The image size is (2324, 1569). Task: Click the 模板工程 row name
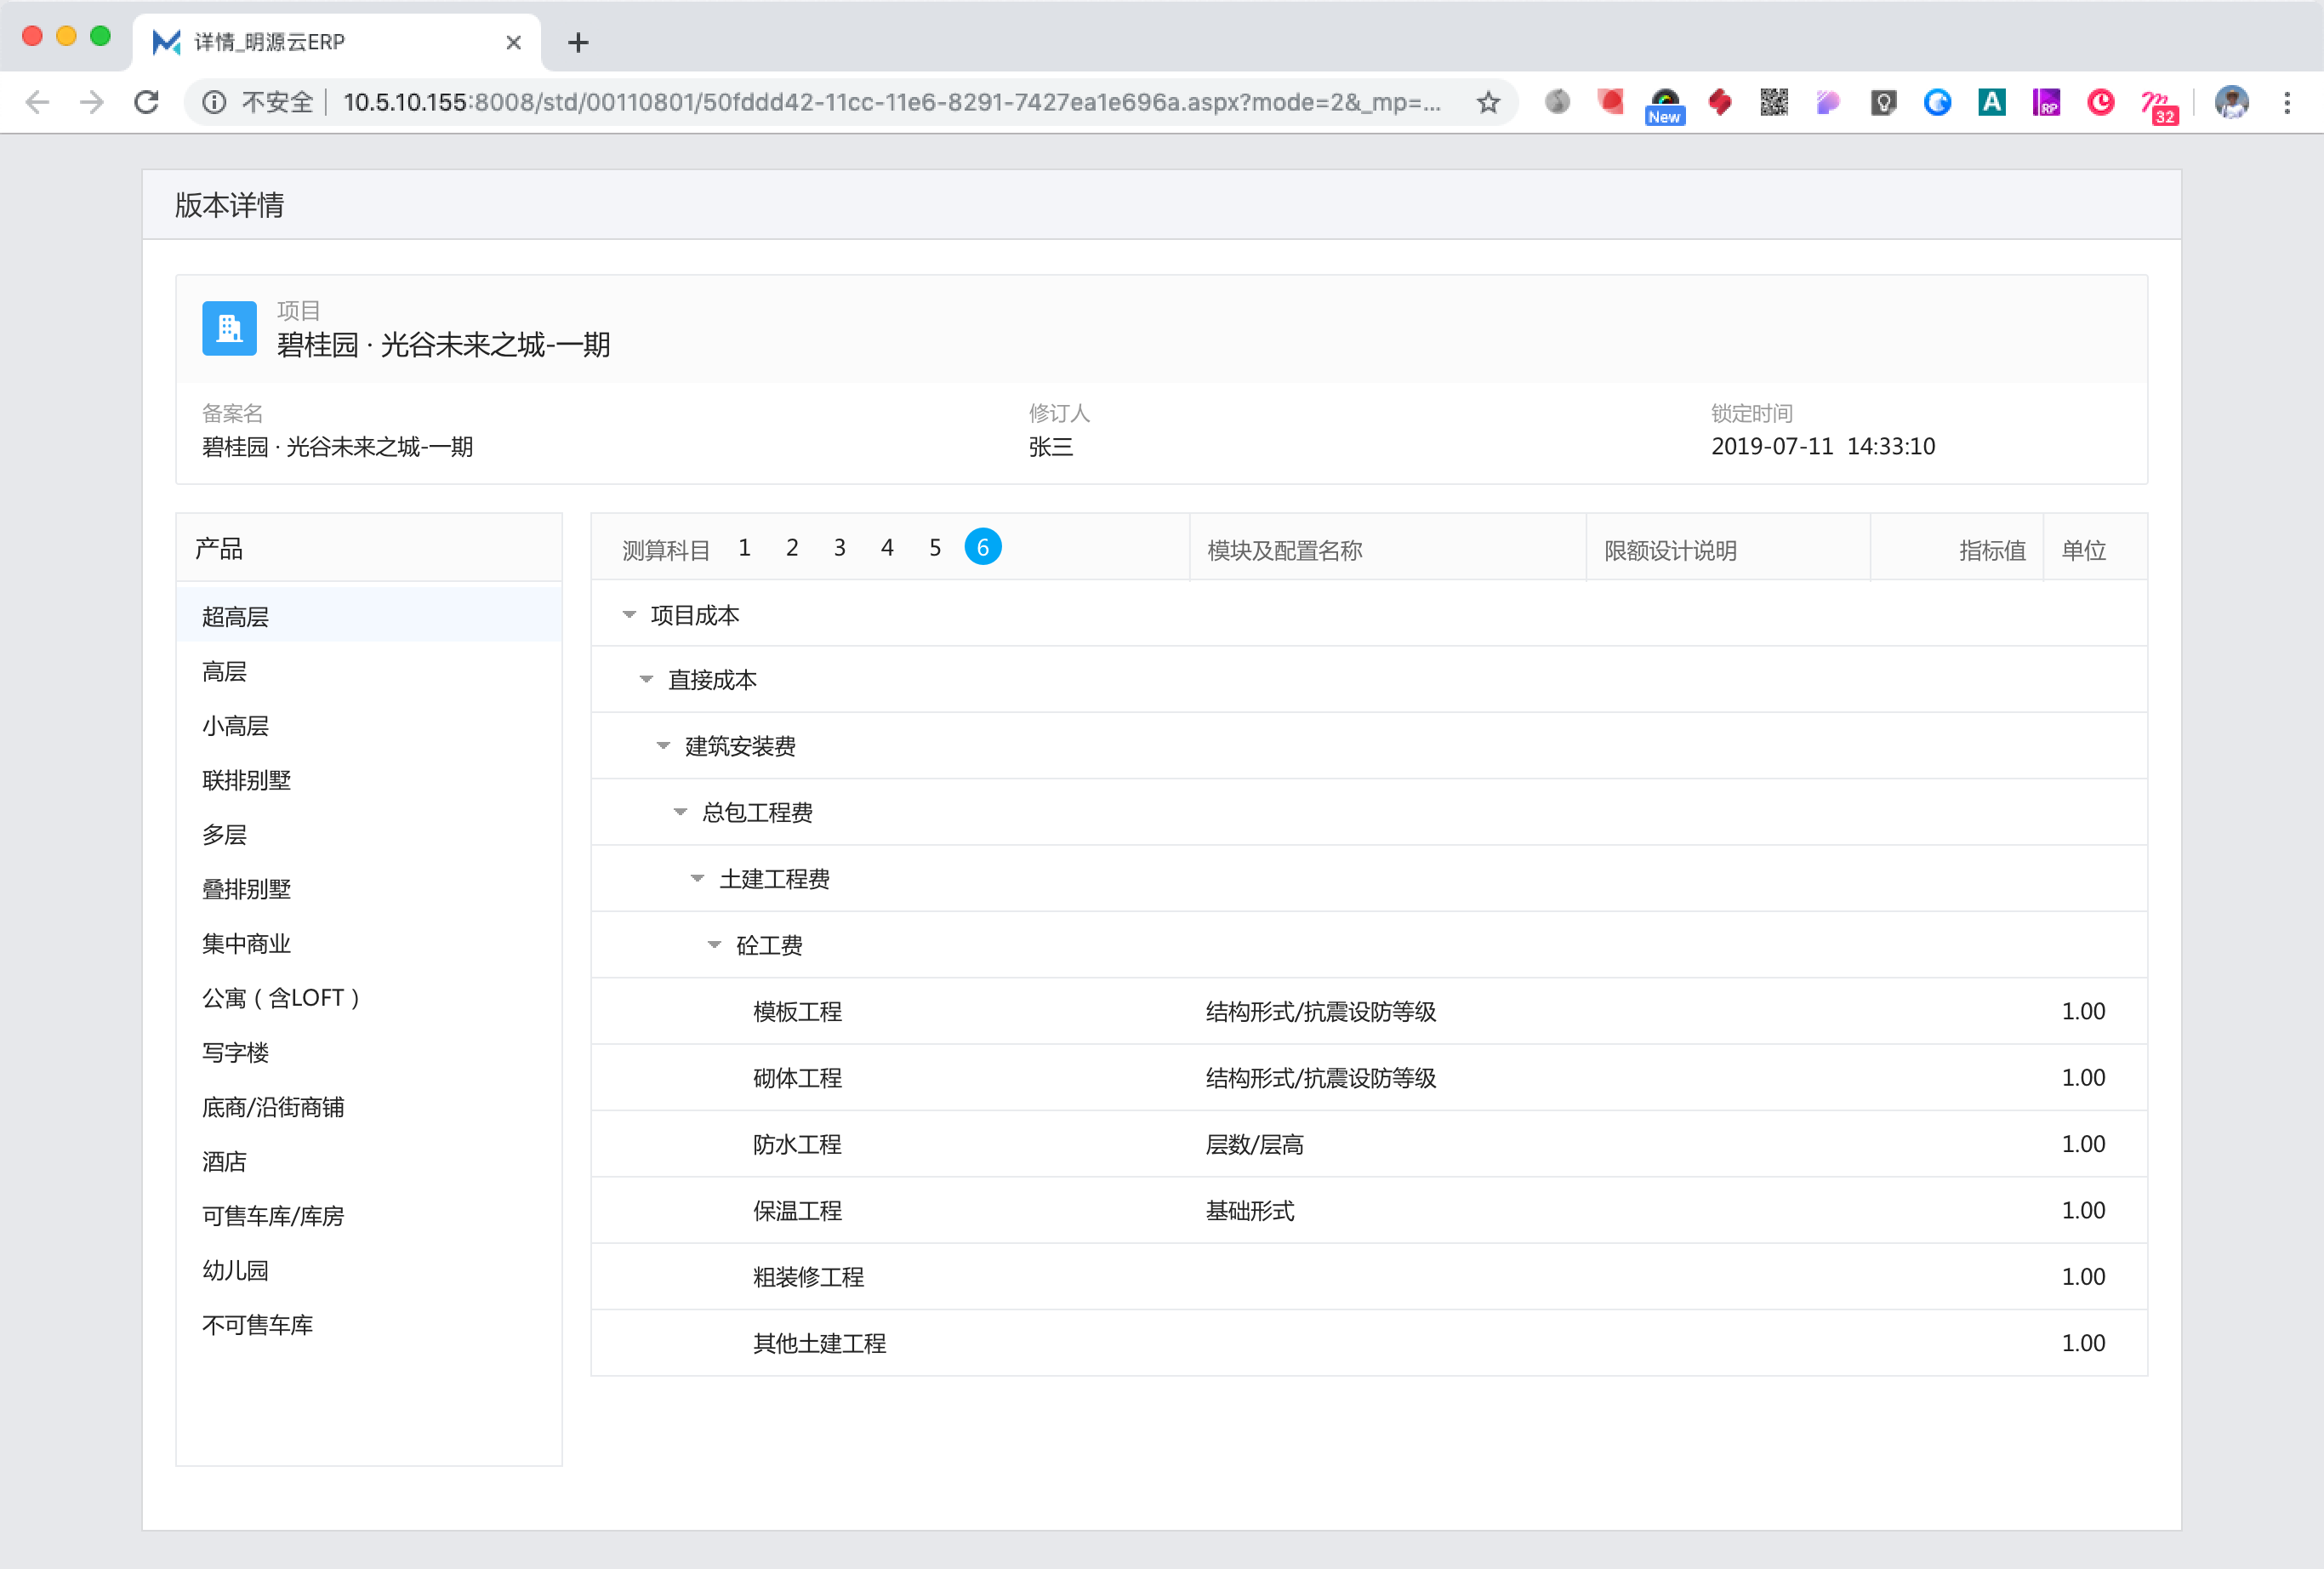click(797, 1012)
